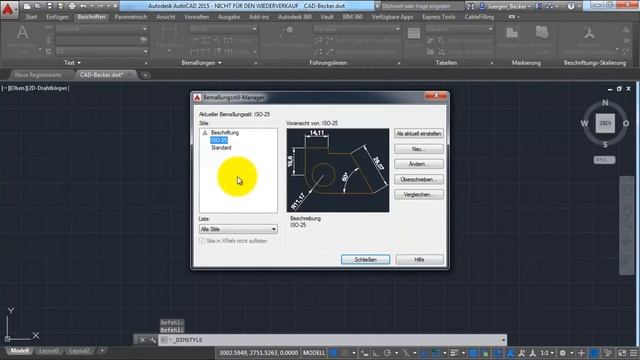Click the Ändern... button
This screenshot has width=640, height=360.
coord(419,164)
